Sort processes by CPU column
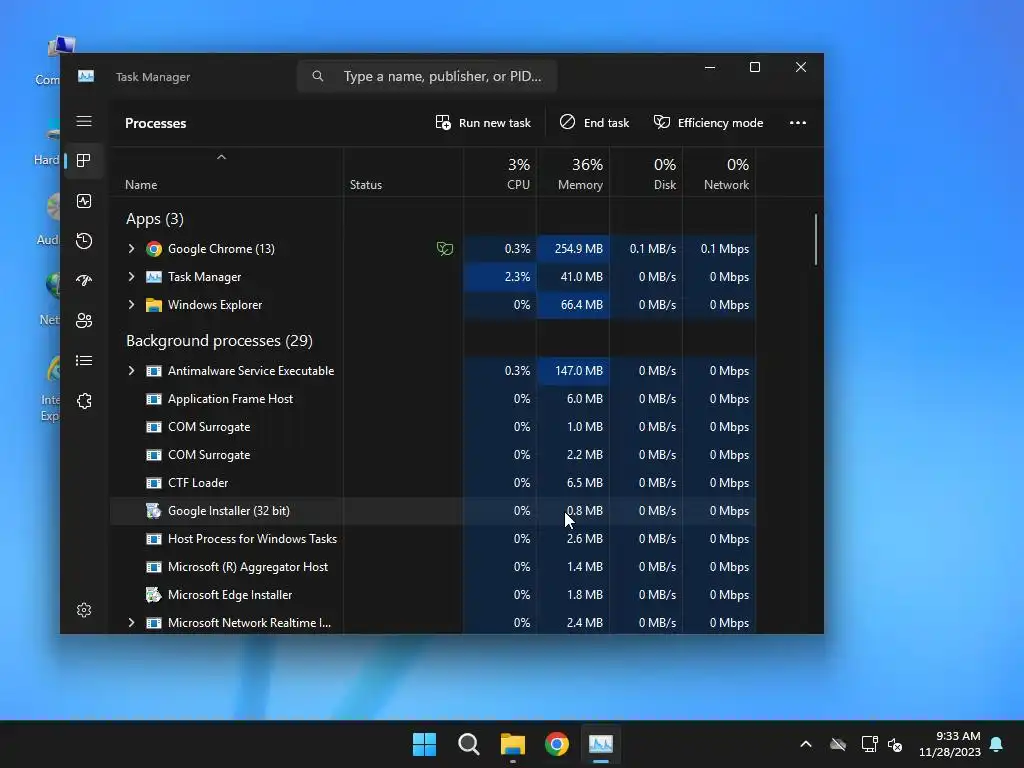Image resolution: width=1024 pixels, height=768 pixels. click(x=500, y=174)
